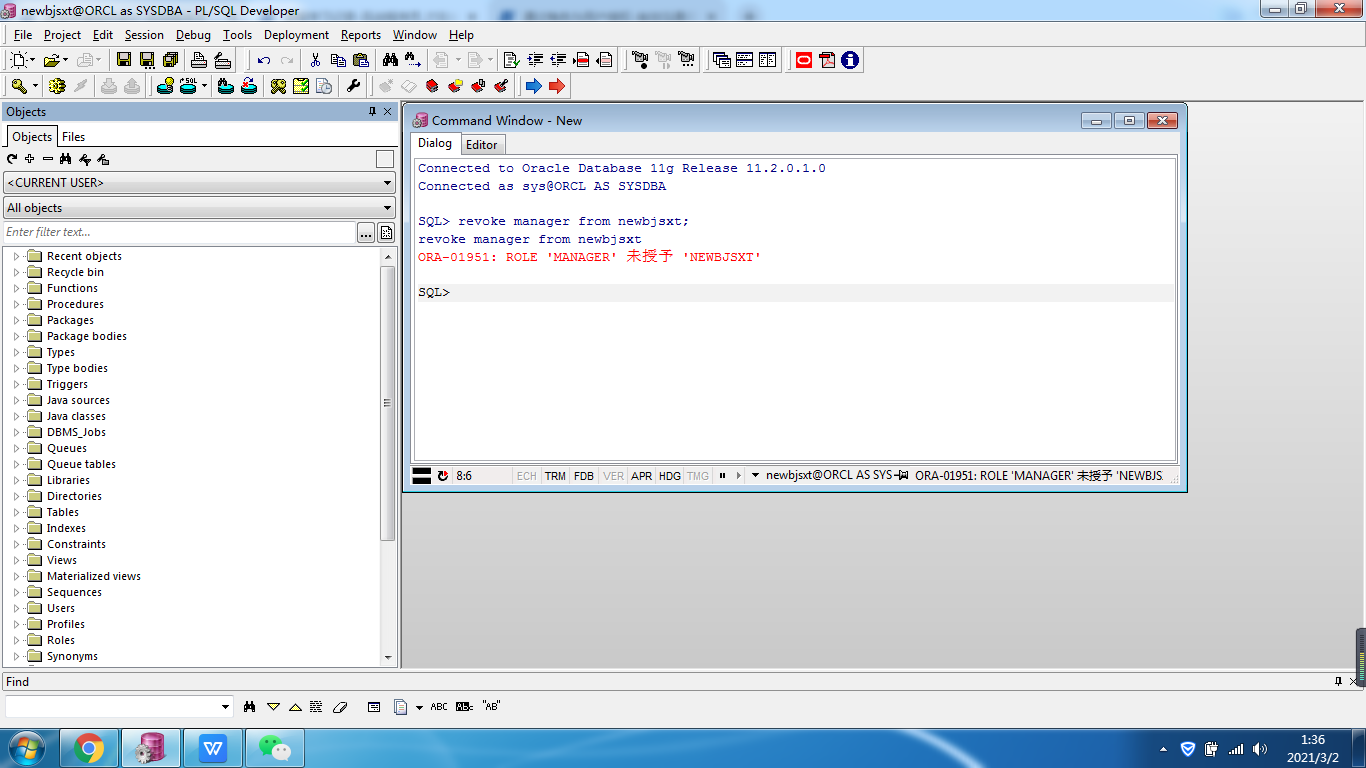Click the Indent selection toolbar icon
Viewport: 1366px width, 768px height.
(535, 60)
